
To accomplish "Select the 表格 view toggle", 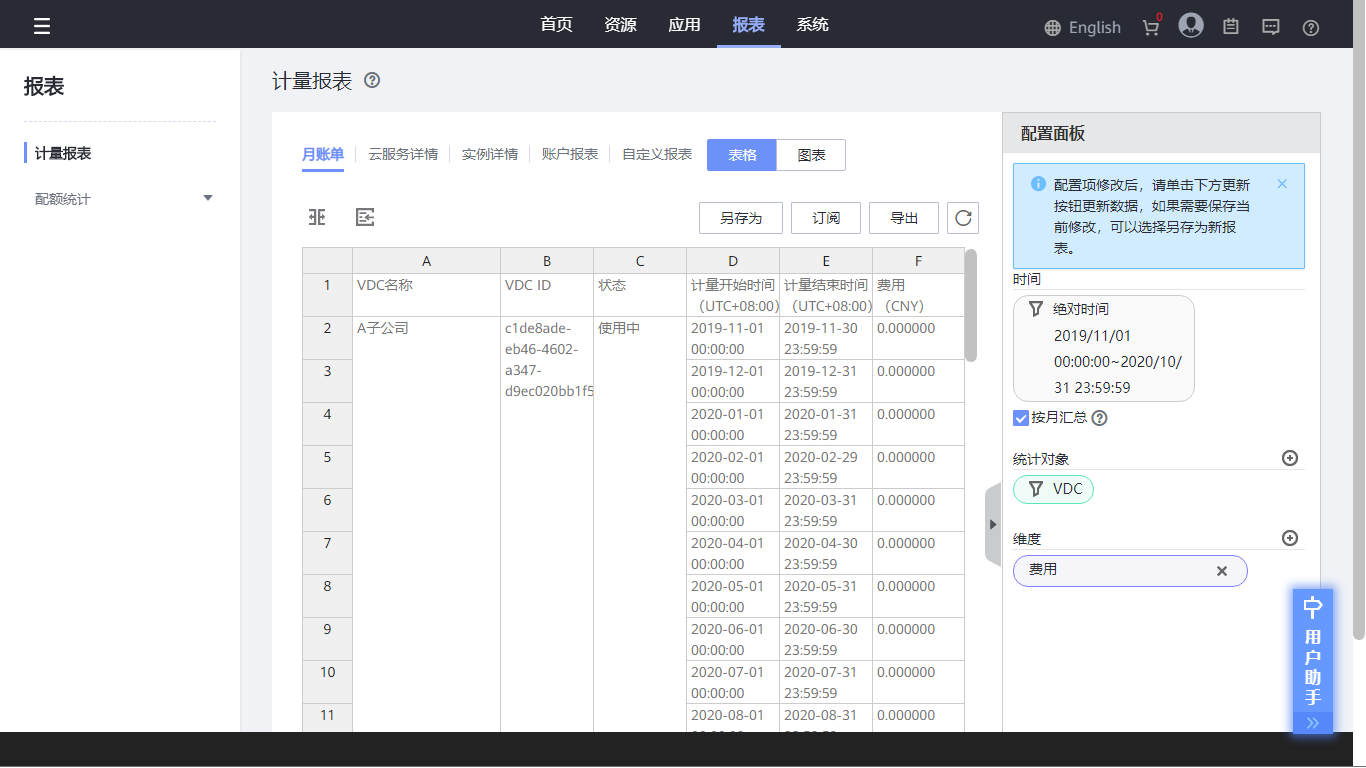I will [741, 155].
